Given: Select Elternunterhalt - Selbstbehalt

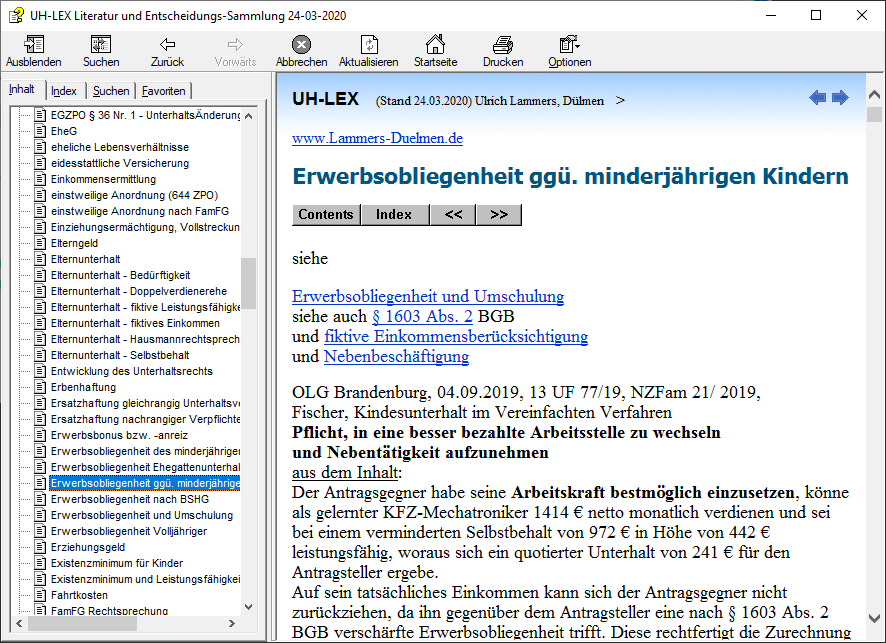Looking at the screenshot, I should [120, 355].
